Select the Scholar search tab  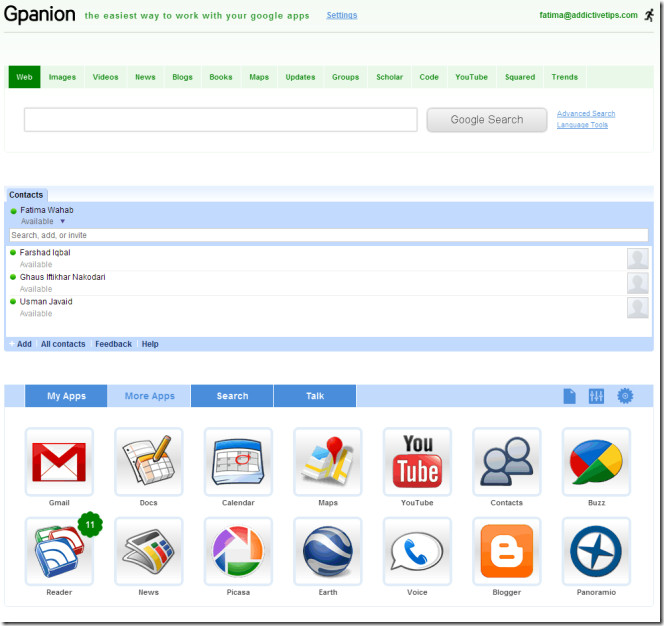click(390, 77)
